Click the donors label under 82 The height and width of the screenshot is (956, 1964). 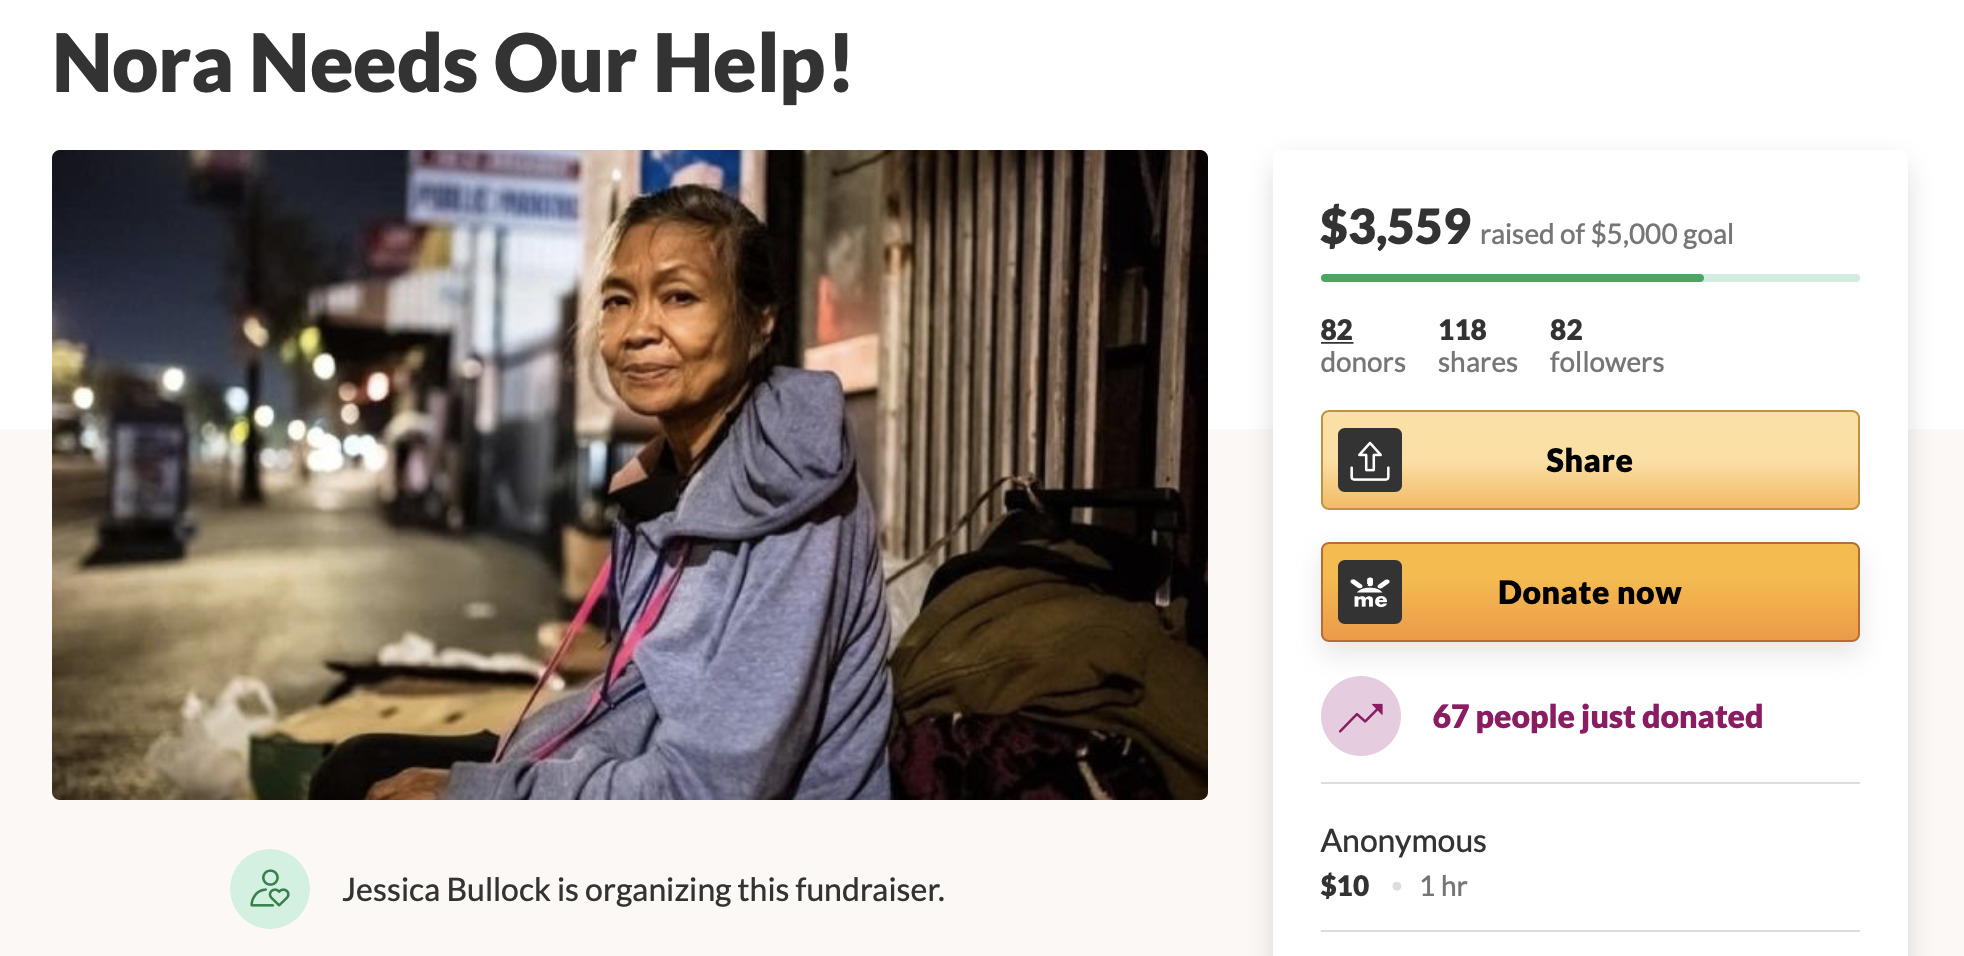pyautogui.click(x=1362, y=362)
